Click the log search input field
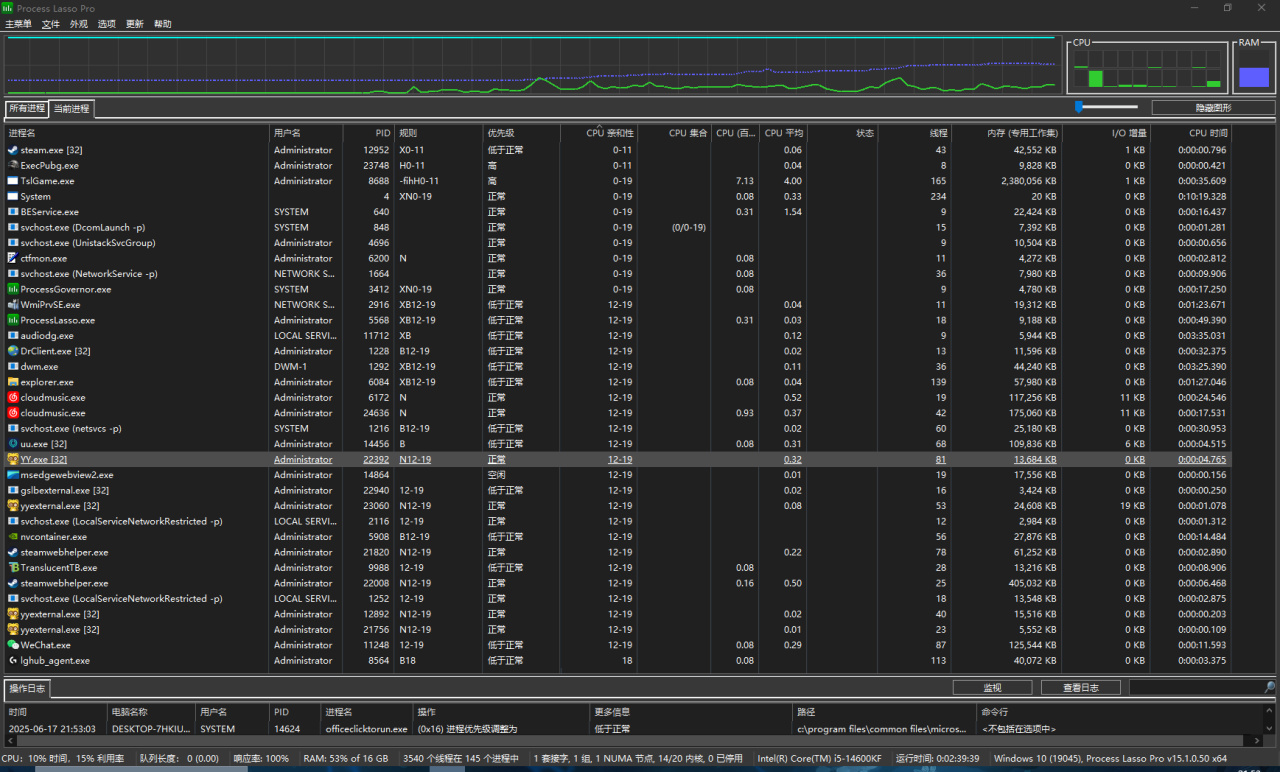The image size is (1280, 772). (1196, 688)
